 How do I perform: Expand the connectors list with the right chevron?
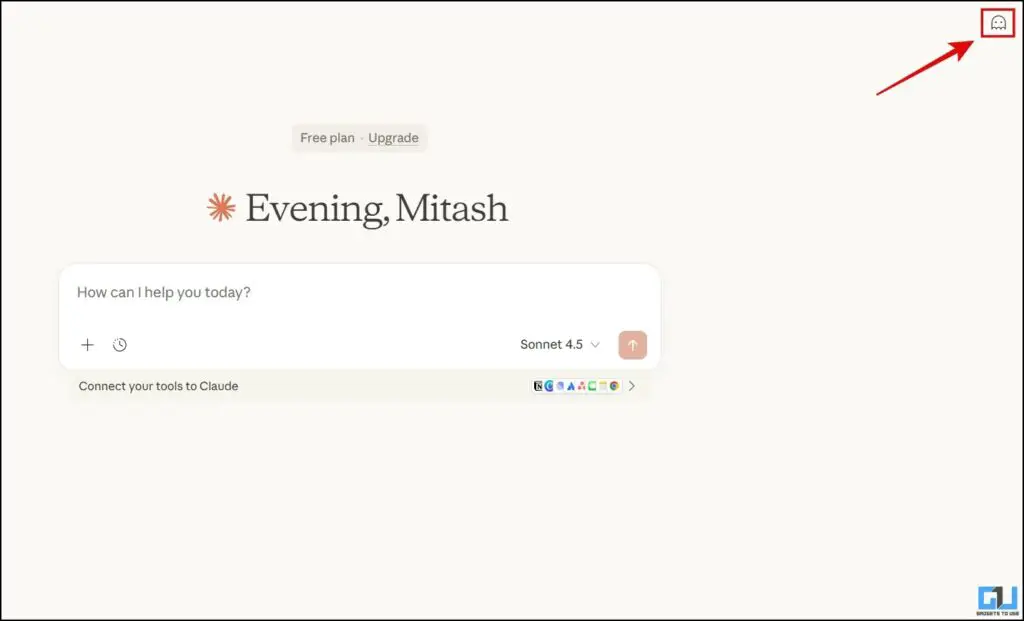click(x=631, y=385)
